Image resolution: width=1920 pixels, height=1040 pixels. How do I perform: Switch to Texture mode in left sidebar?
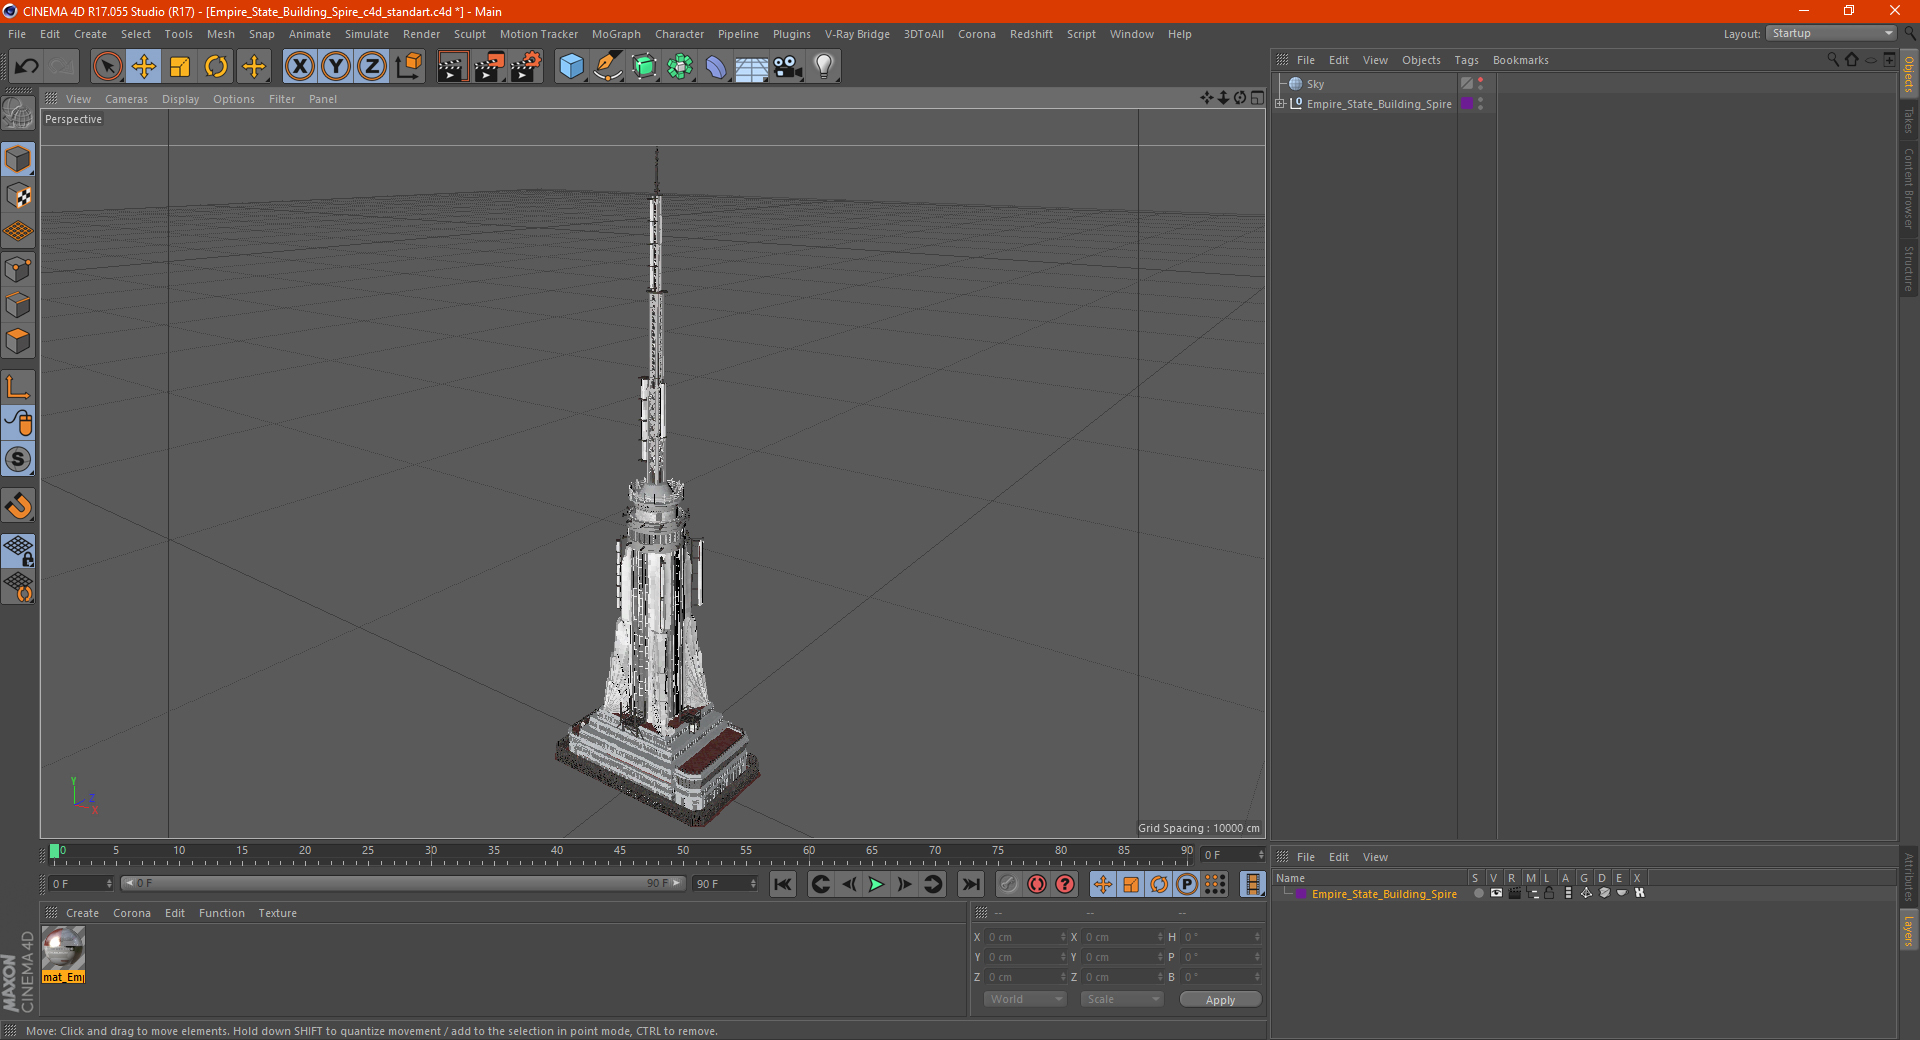click(x=19, y=196)
